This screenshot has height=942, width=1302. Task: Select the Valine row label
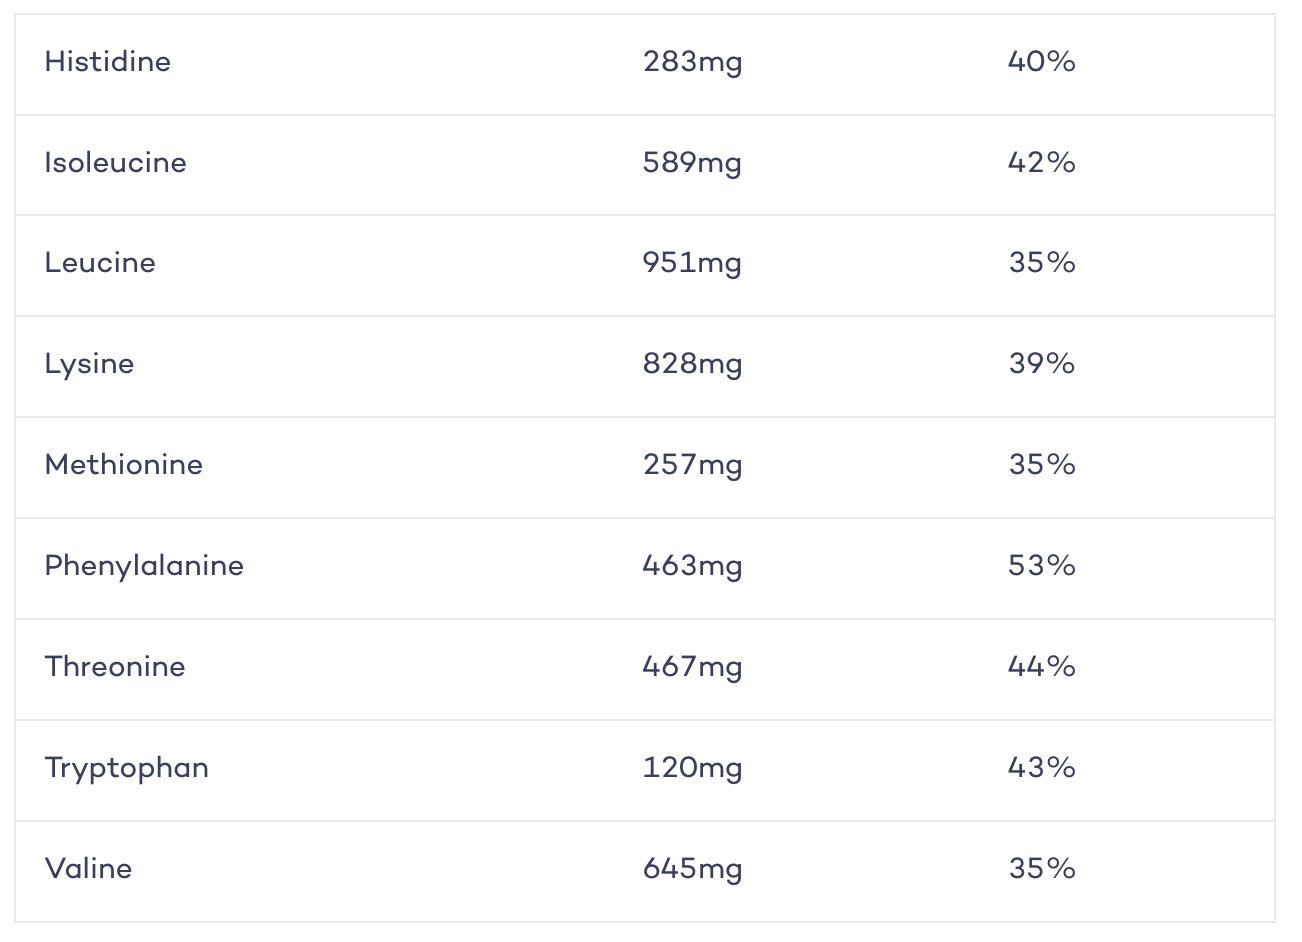(88, 869)
